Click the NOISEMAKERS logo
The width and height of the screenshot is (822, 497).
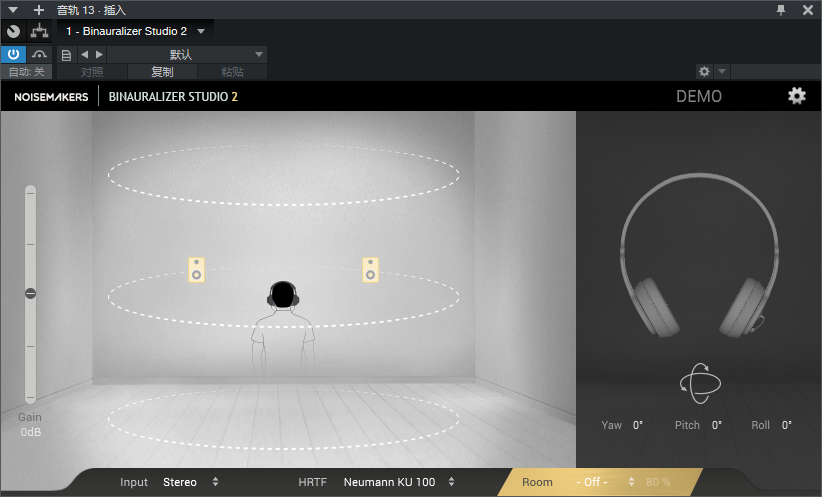pos(51,97)
